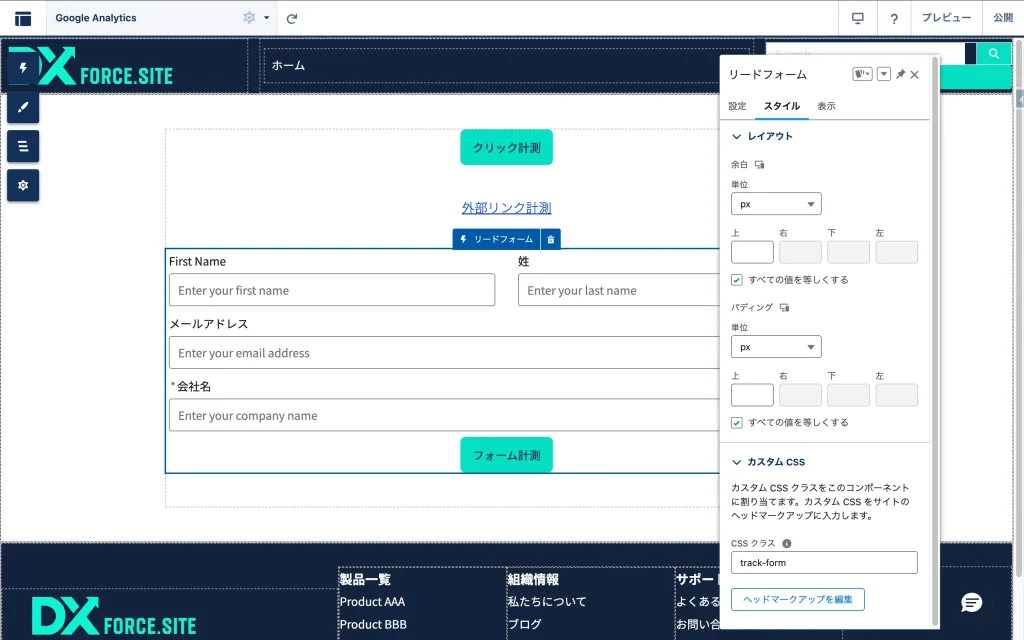Uncheck すべての値を等しくする under 余白
1024x640 pixels.
tap(737, 280)
